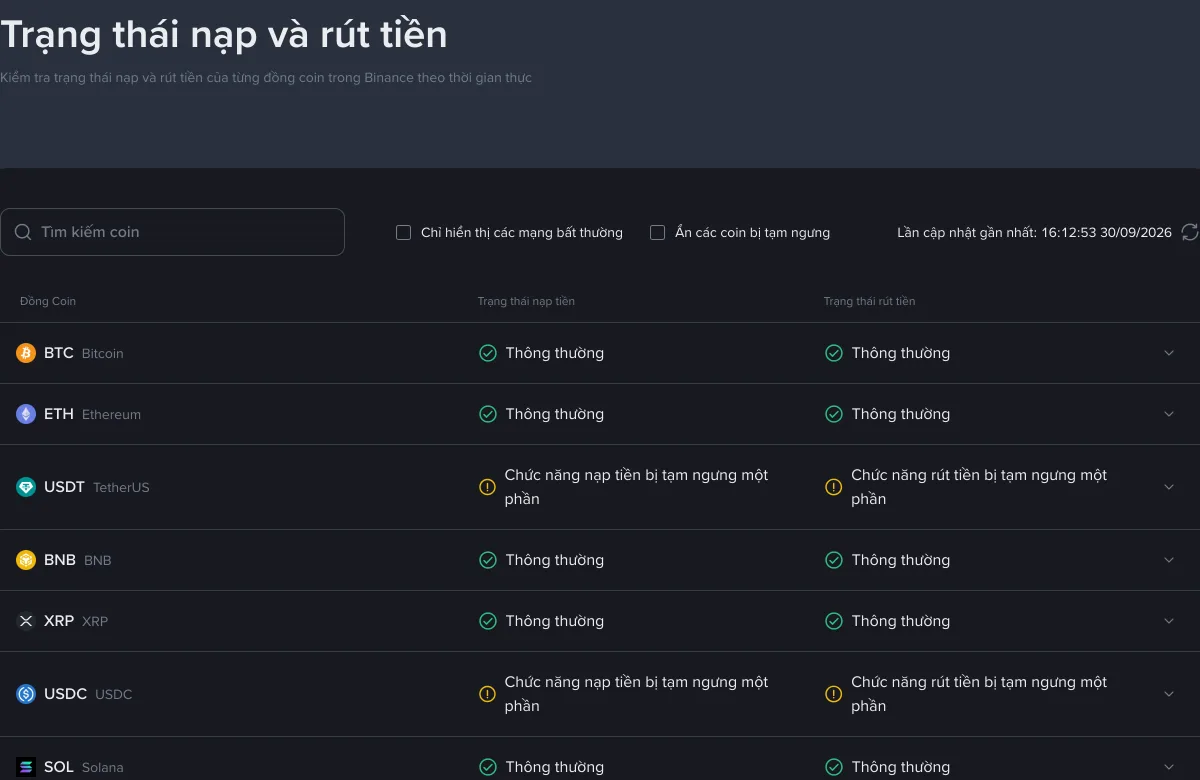Expand the BTC row chevron
This screenshot has height=780, width=1200.
[1169, 353]
